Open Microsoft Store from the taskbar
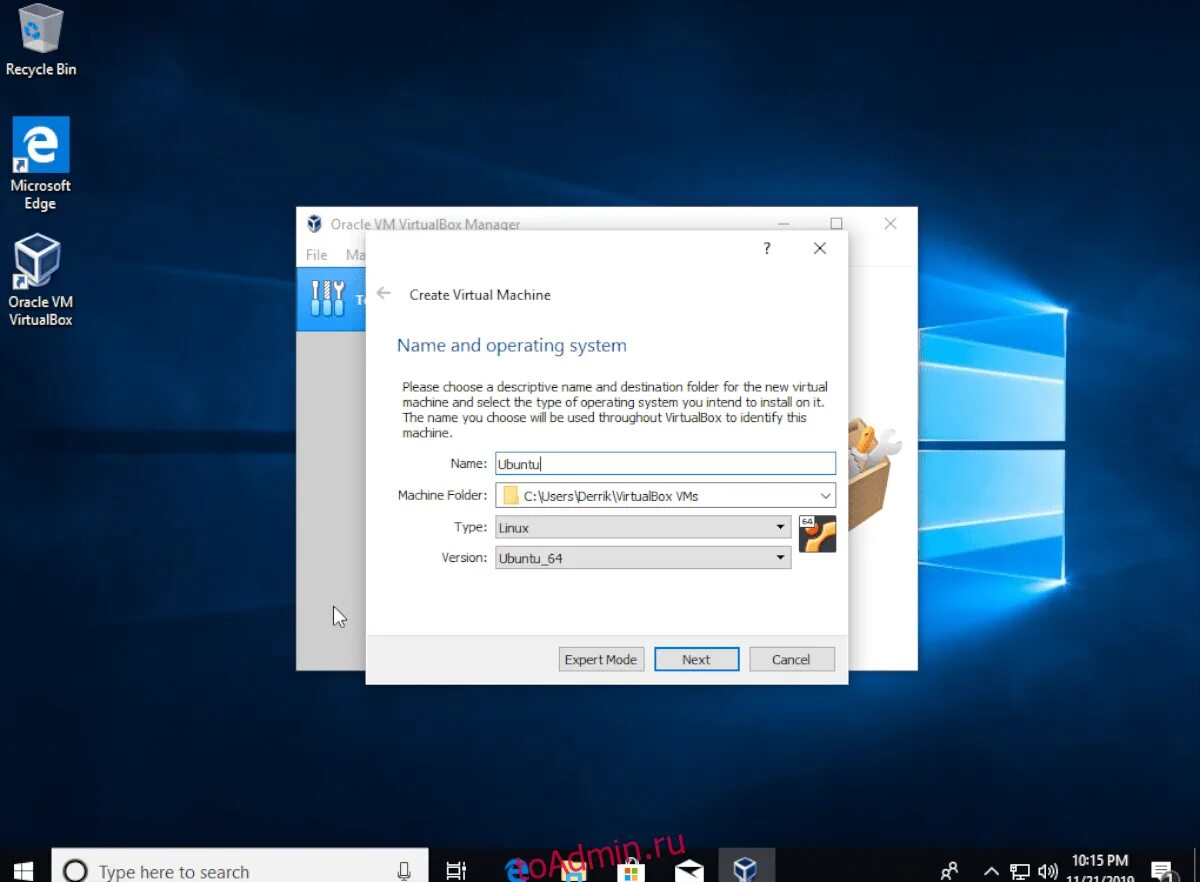The width and height of the screenshot is (1200, 882). [631, 870]
